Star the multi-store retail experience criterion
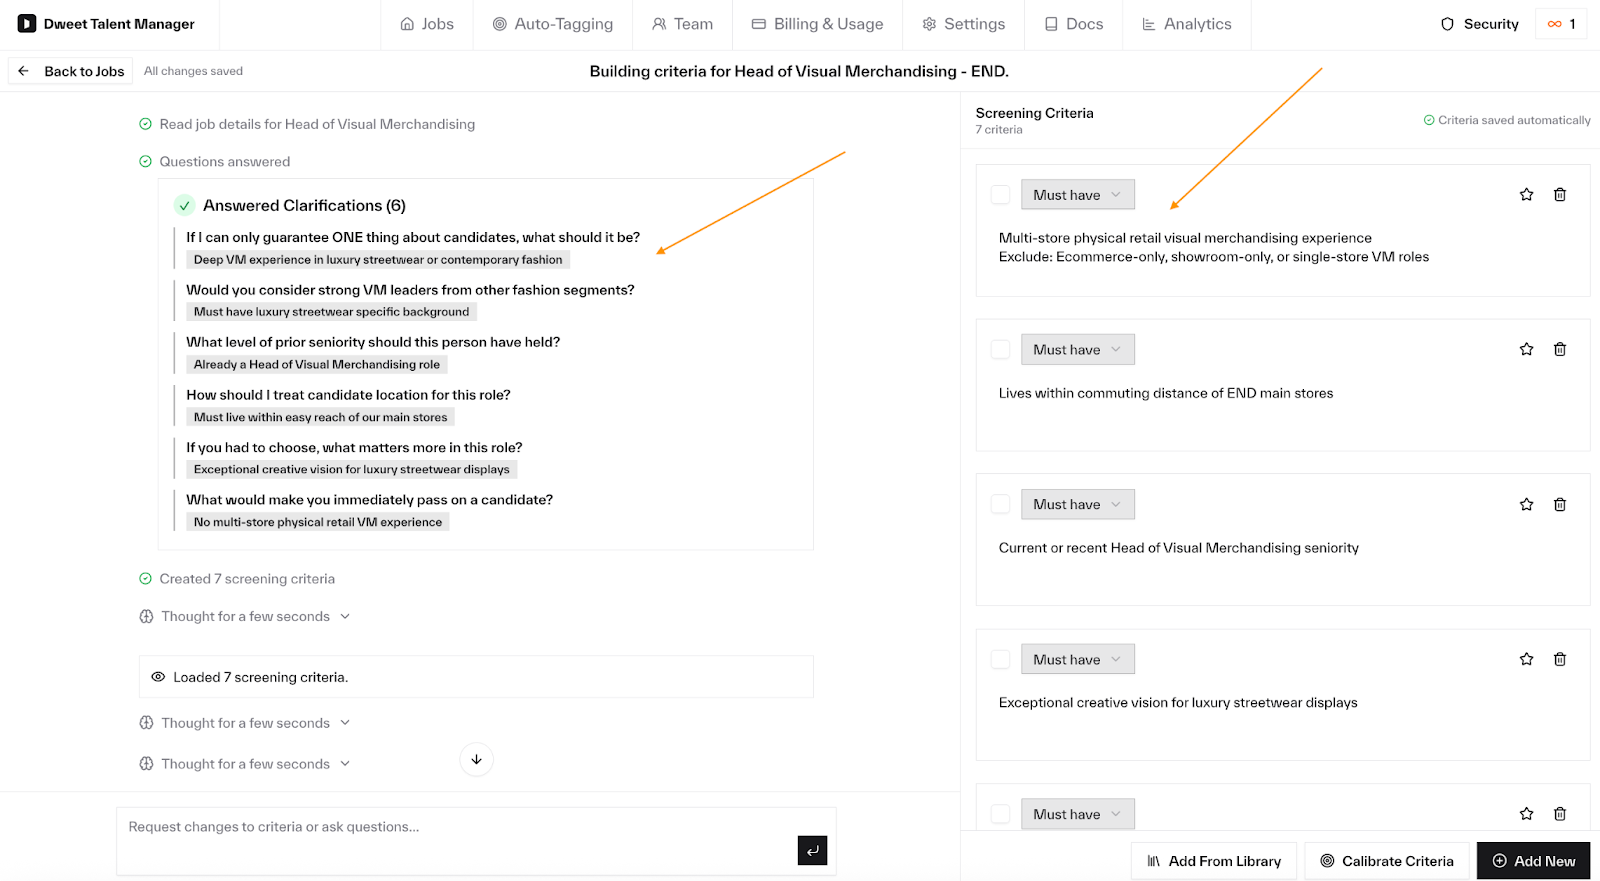This screenshot has width=1600, height=881. [x=1526, y=195]
